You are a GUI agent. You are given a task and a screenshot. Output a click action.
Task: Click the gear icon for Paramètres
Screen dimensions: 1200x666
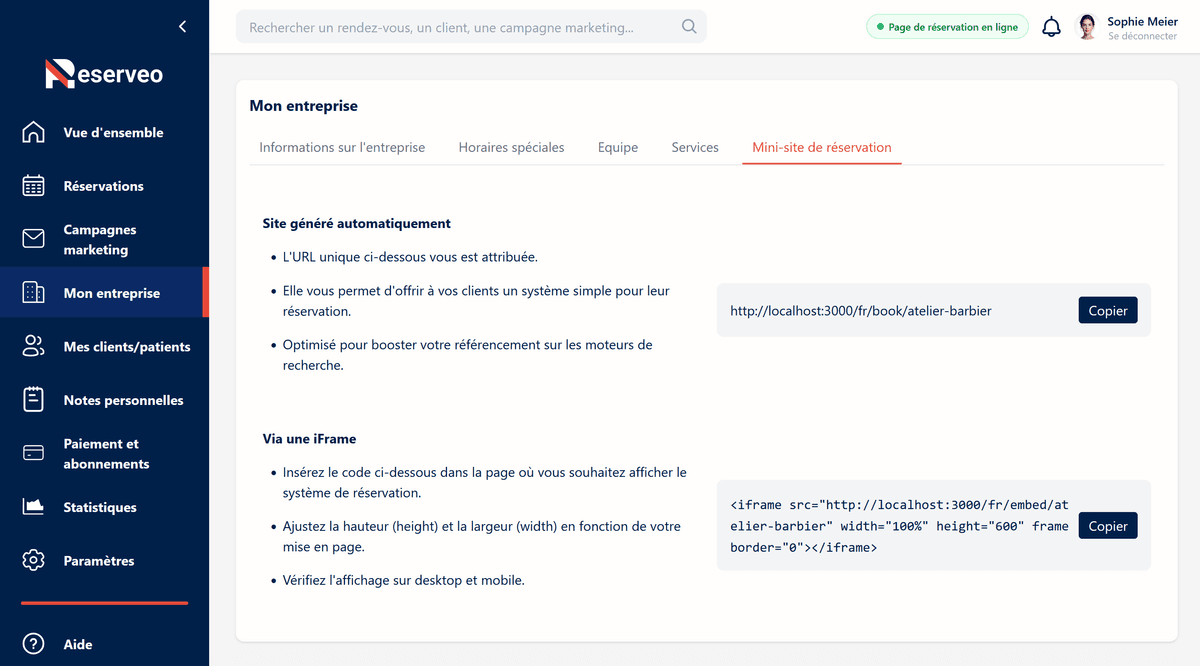pyautogui.click(x=33, y=560)
